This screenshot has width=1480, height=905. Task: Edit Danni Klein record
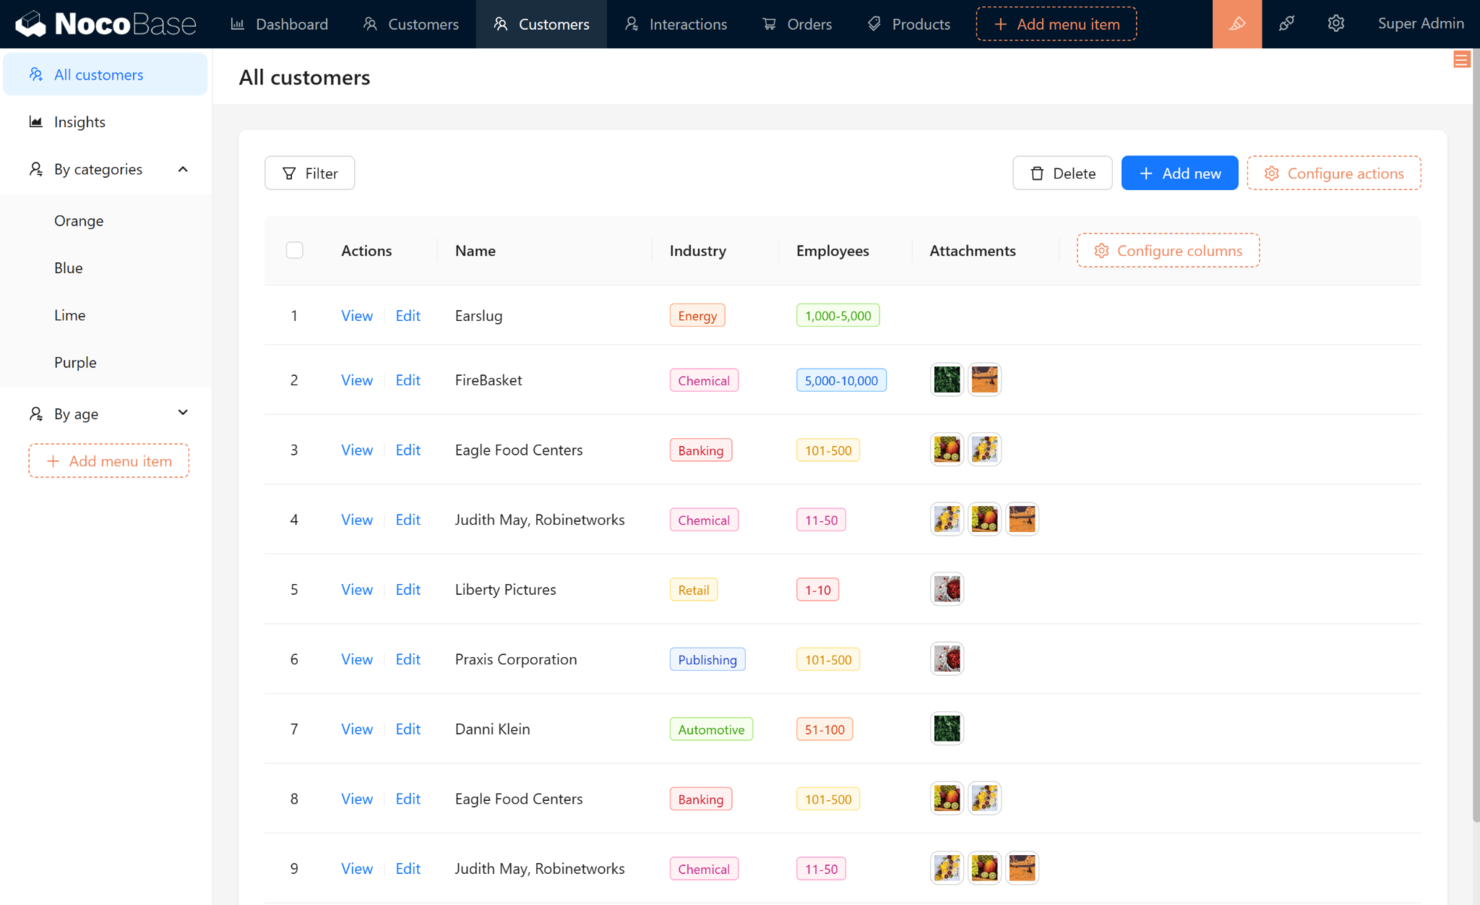tap(408, 729)
